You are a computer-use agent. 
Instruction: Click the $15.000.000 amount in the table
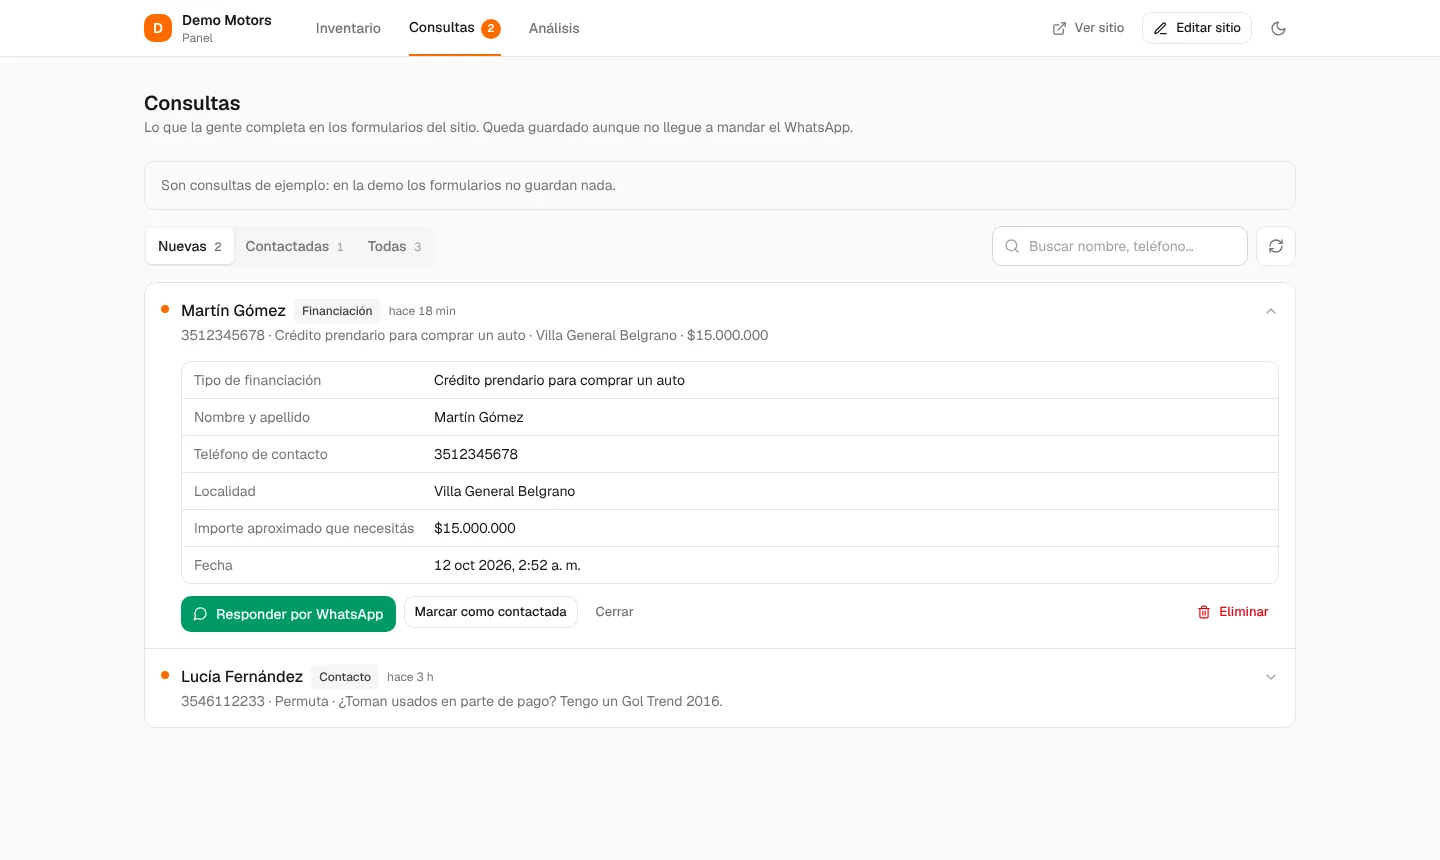point(475,528)
